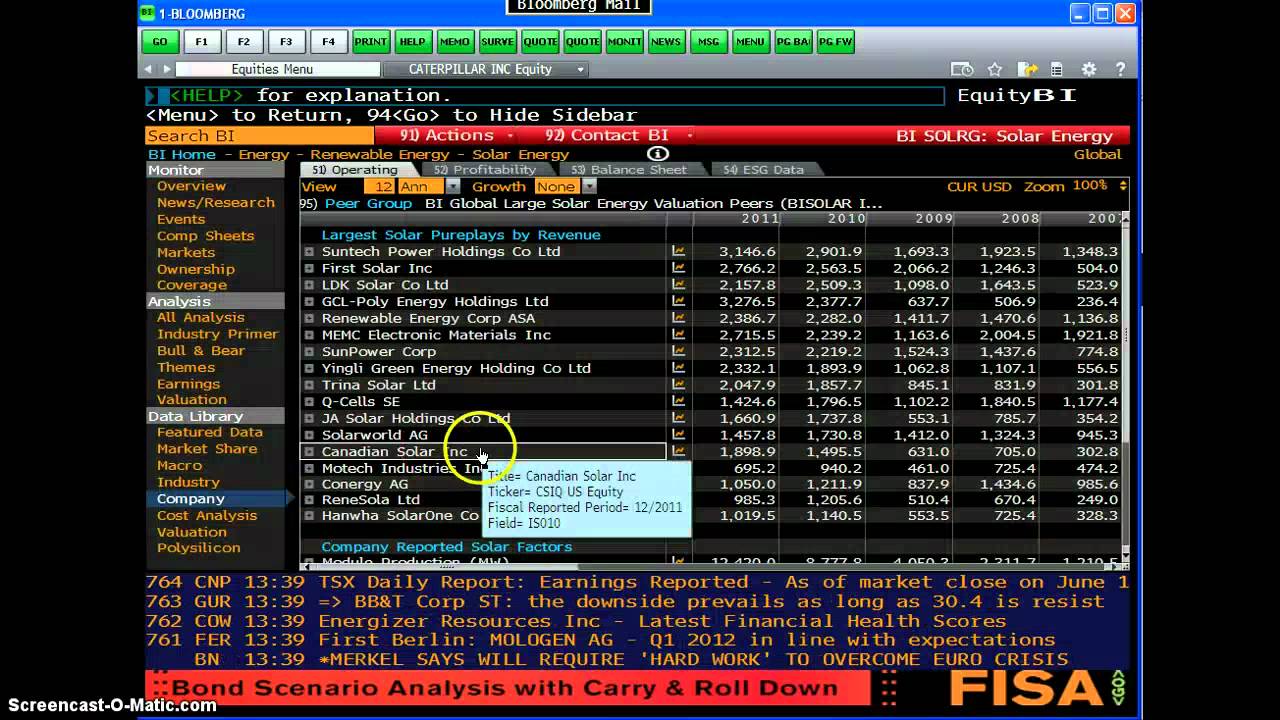Click the green HELP key

pyautogui.click(x=412, y=42)
